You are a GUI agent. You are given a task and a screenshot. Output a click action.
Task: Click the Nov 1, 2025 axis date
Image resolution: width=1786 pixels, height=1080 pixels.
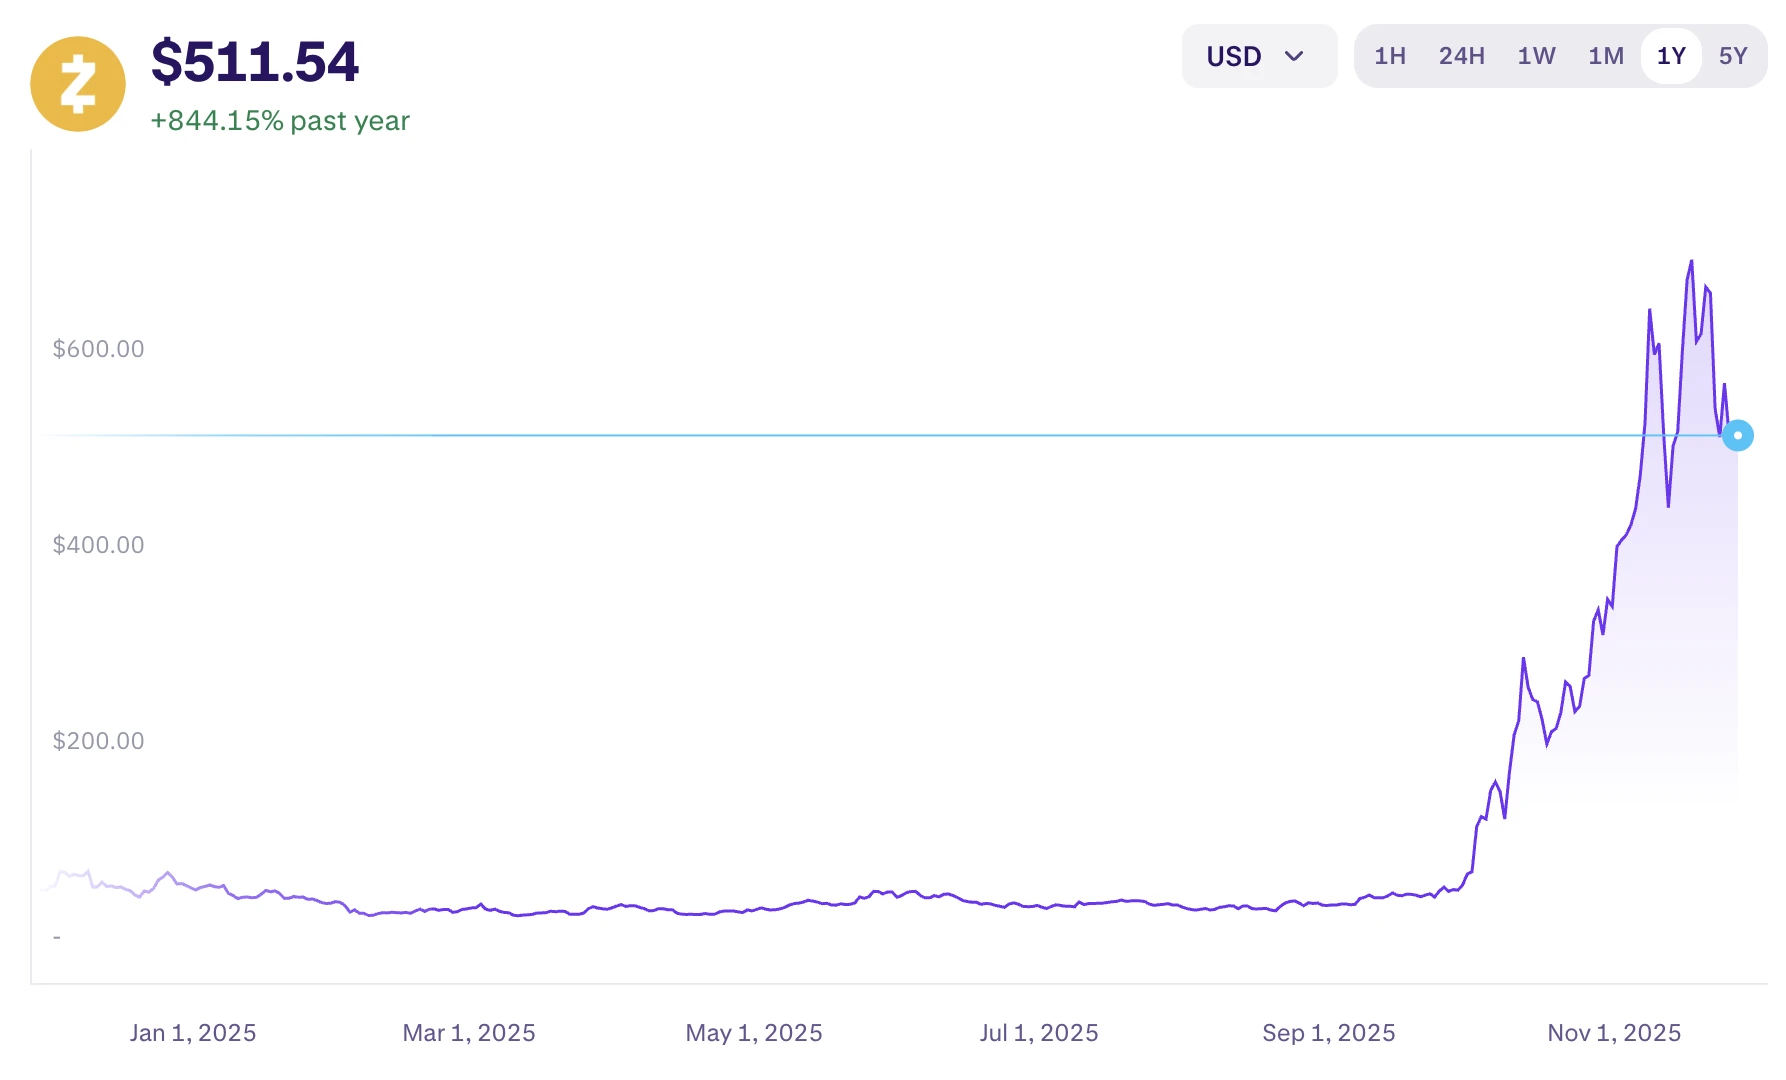[1614, 1033]
